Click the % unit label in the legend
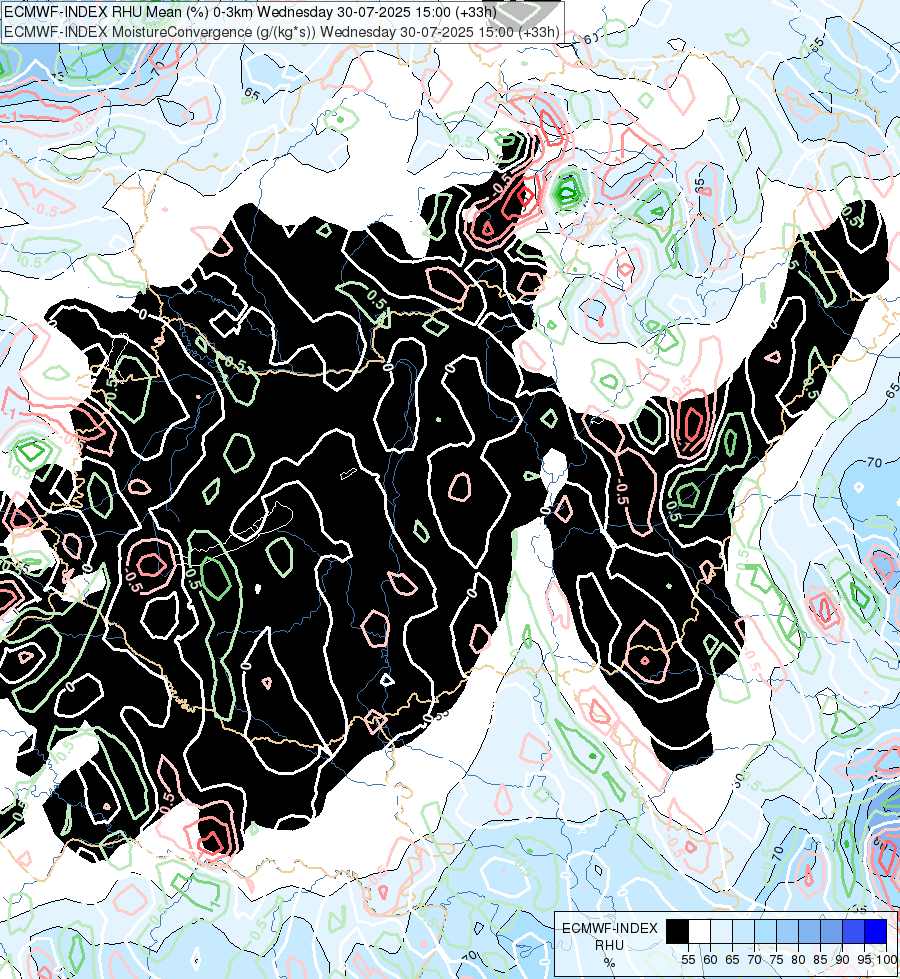Screen dimensions: 900x979 610,962
